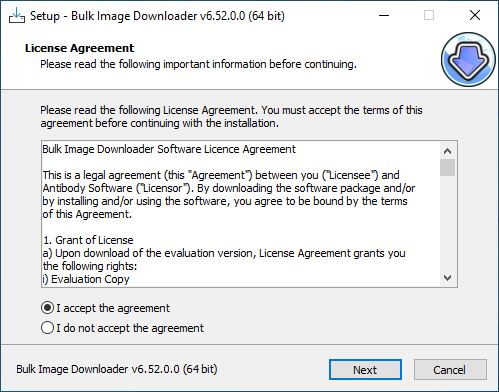The image size is (499, 392).
Task: Click the setup installer icon in title bar
Action: tap(16, 15)
